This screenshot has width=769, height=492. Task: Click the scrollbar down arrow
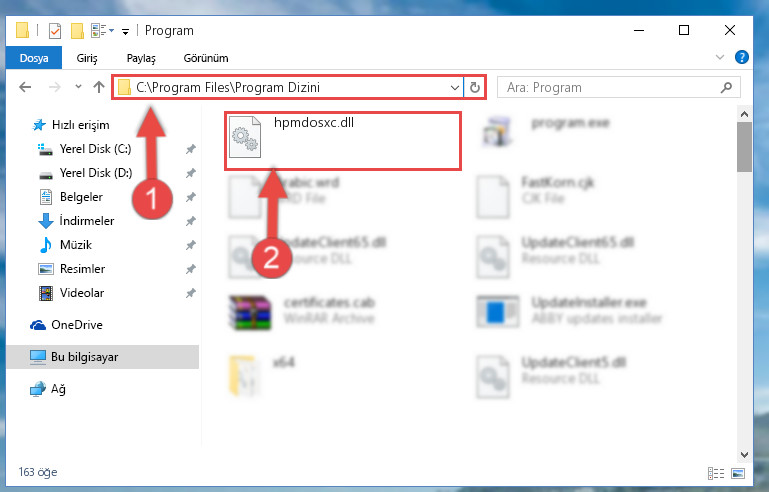(x=744, y=455)
